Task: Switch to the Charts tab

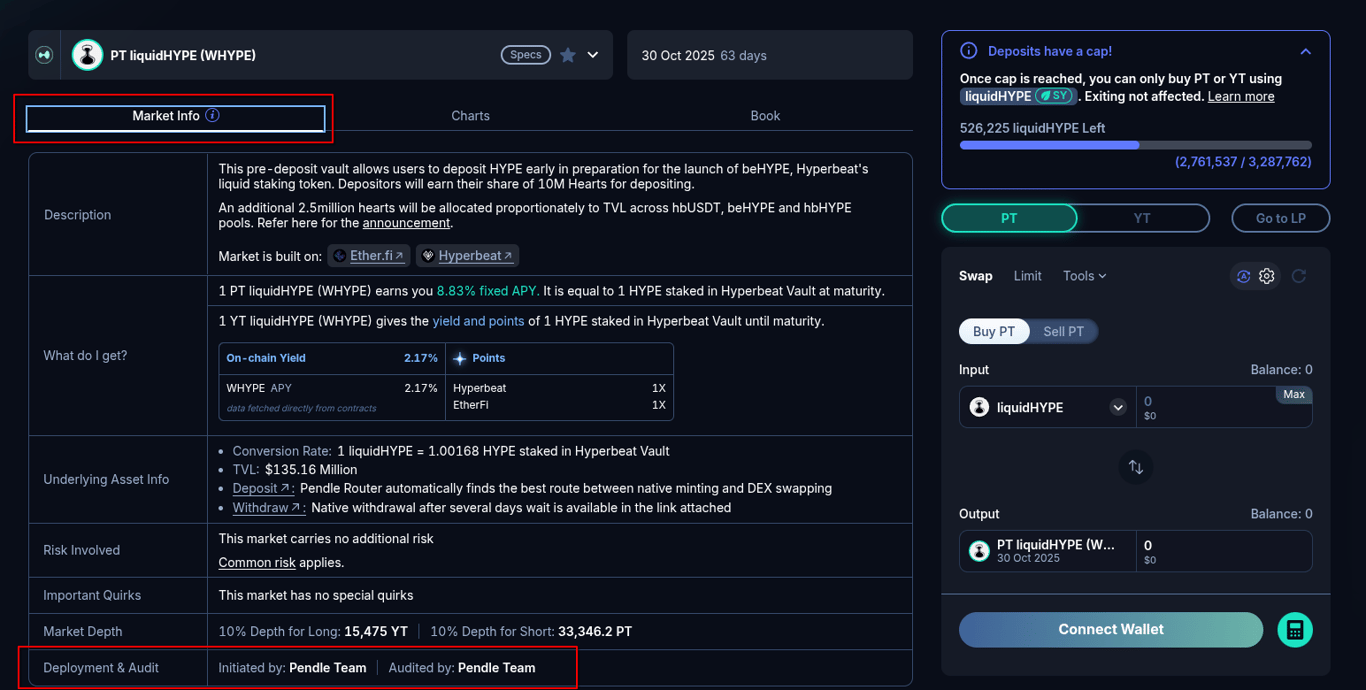Action: point(470,116)
